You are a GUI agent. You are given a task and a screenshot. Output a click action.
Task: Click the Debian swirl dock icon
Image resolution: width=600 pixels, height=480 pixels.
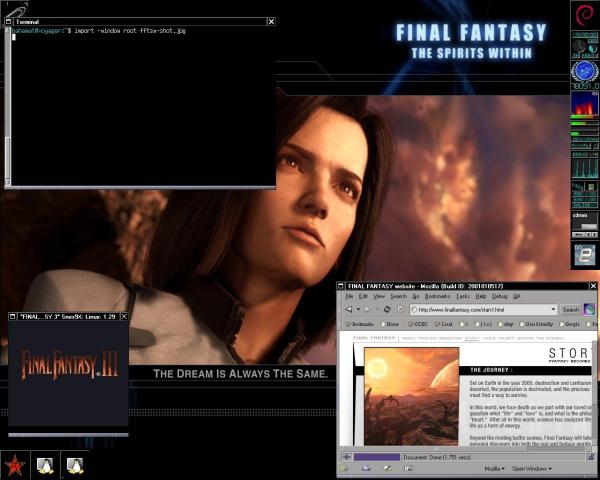[x=584, y=15]
